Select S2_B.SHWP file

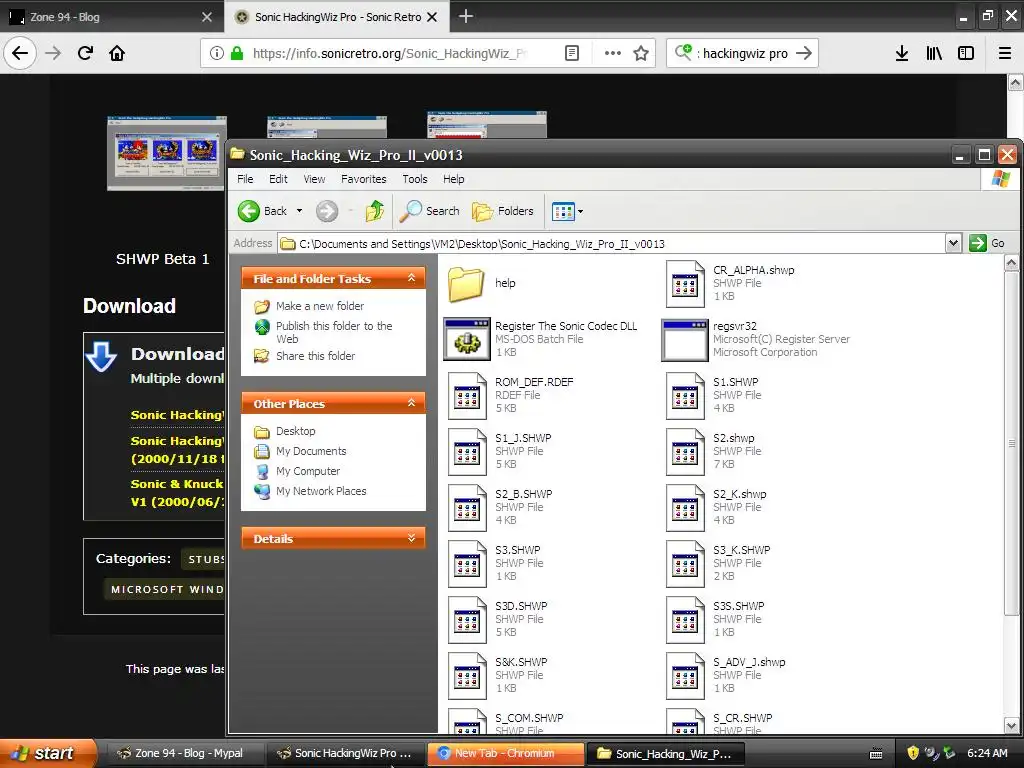coord(500,507)
